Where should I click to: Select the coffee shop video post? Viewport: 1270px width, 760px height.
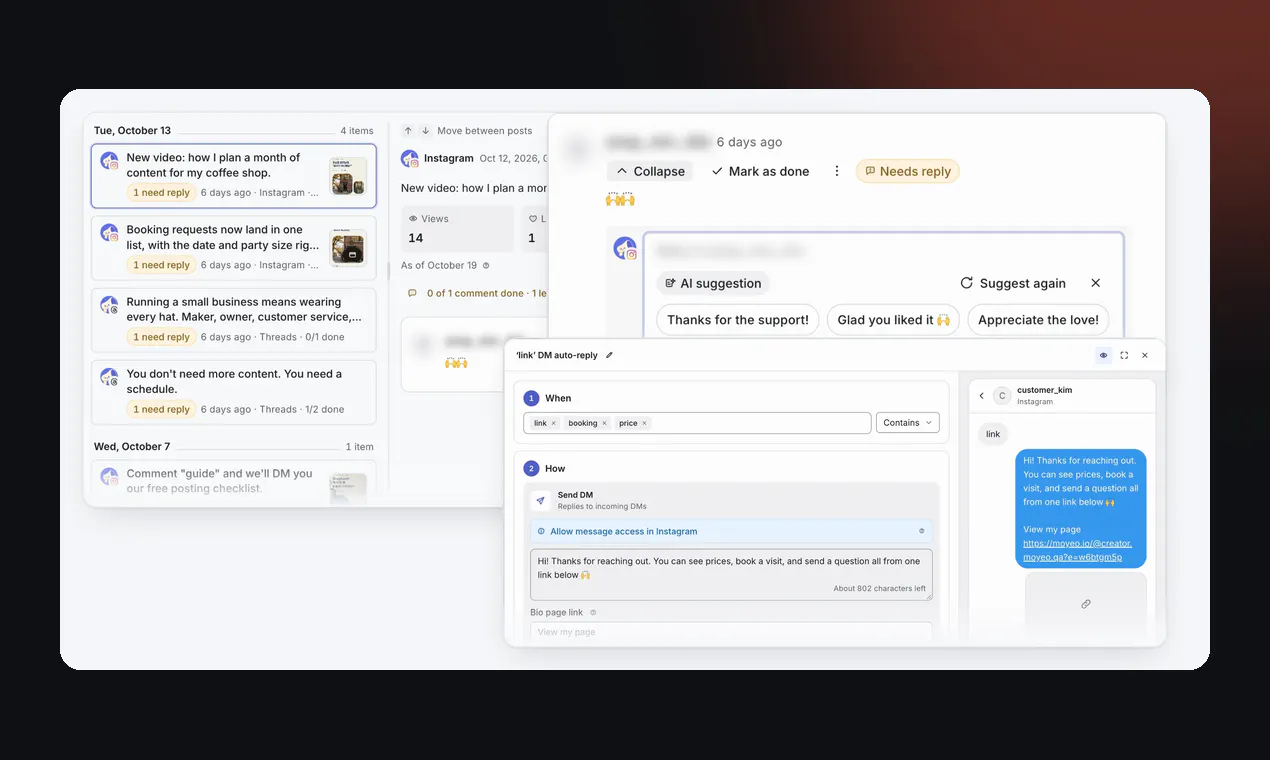234,176
